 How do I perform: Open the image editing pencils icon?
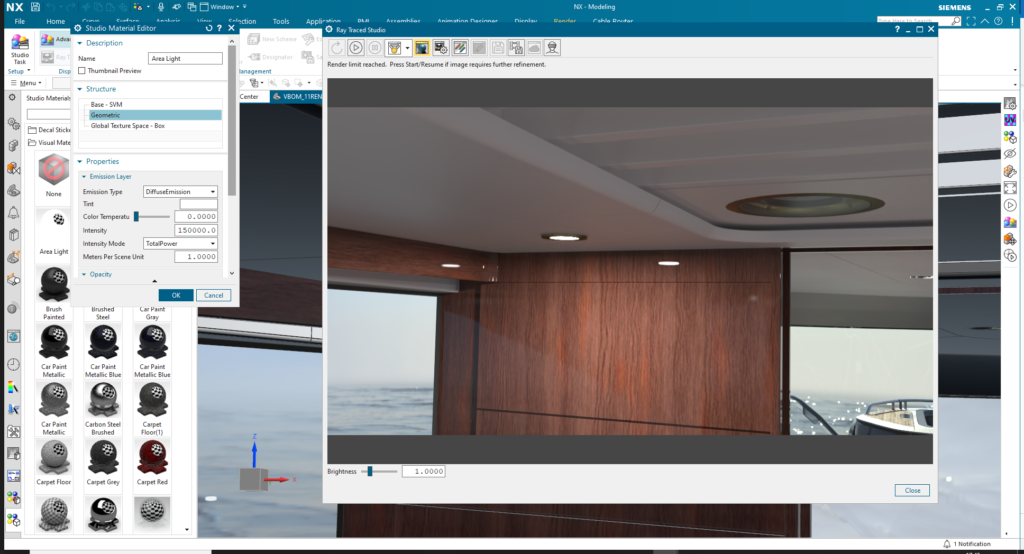pos(460,48)
